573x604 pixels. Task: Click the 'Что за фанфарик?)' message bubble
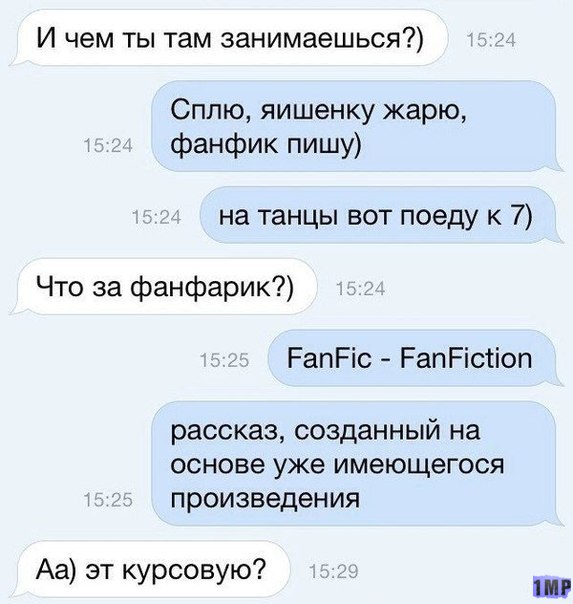tap(164, 287)
